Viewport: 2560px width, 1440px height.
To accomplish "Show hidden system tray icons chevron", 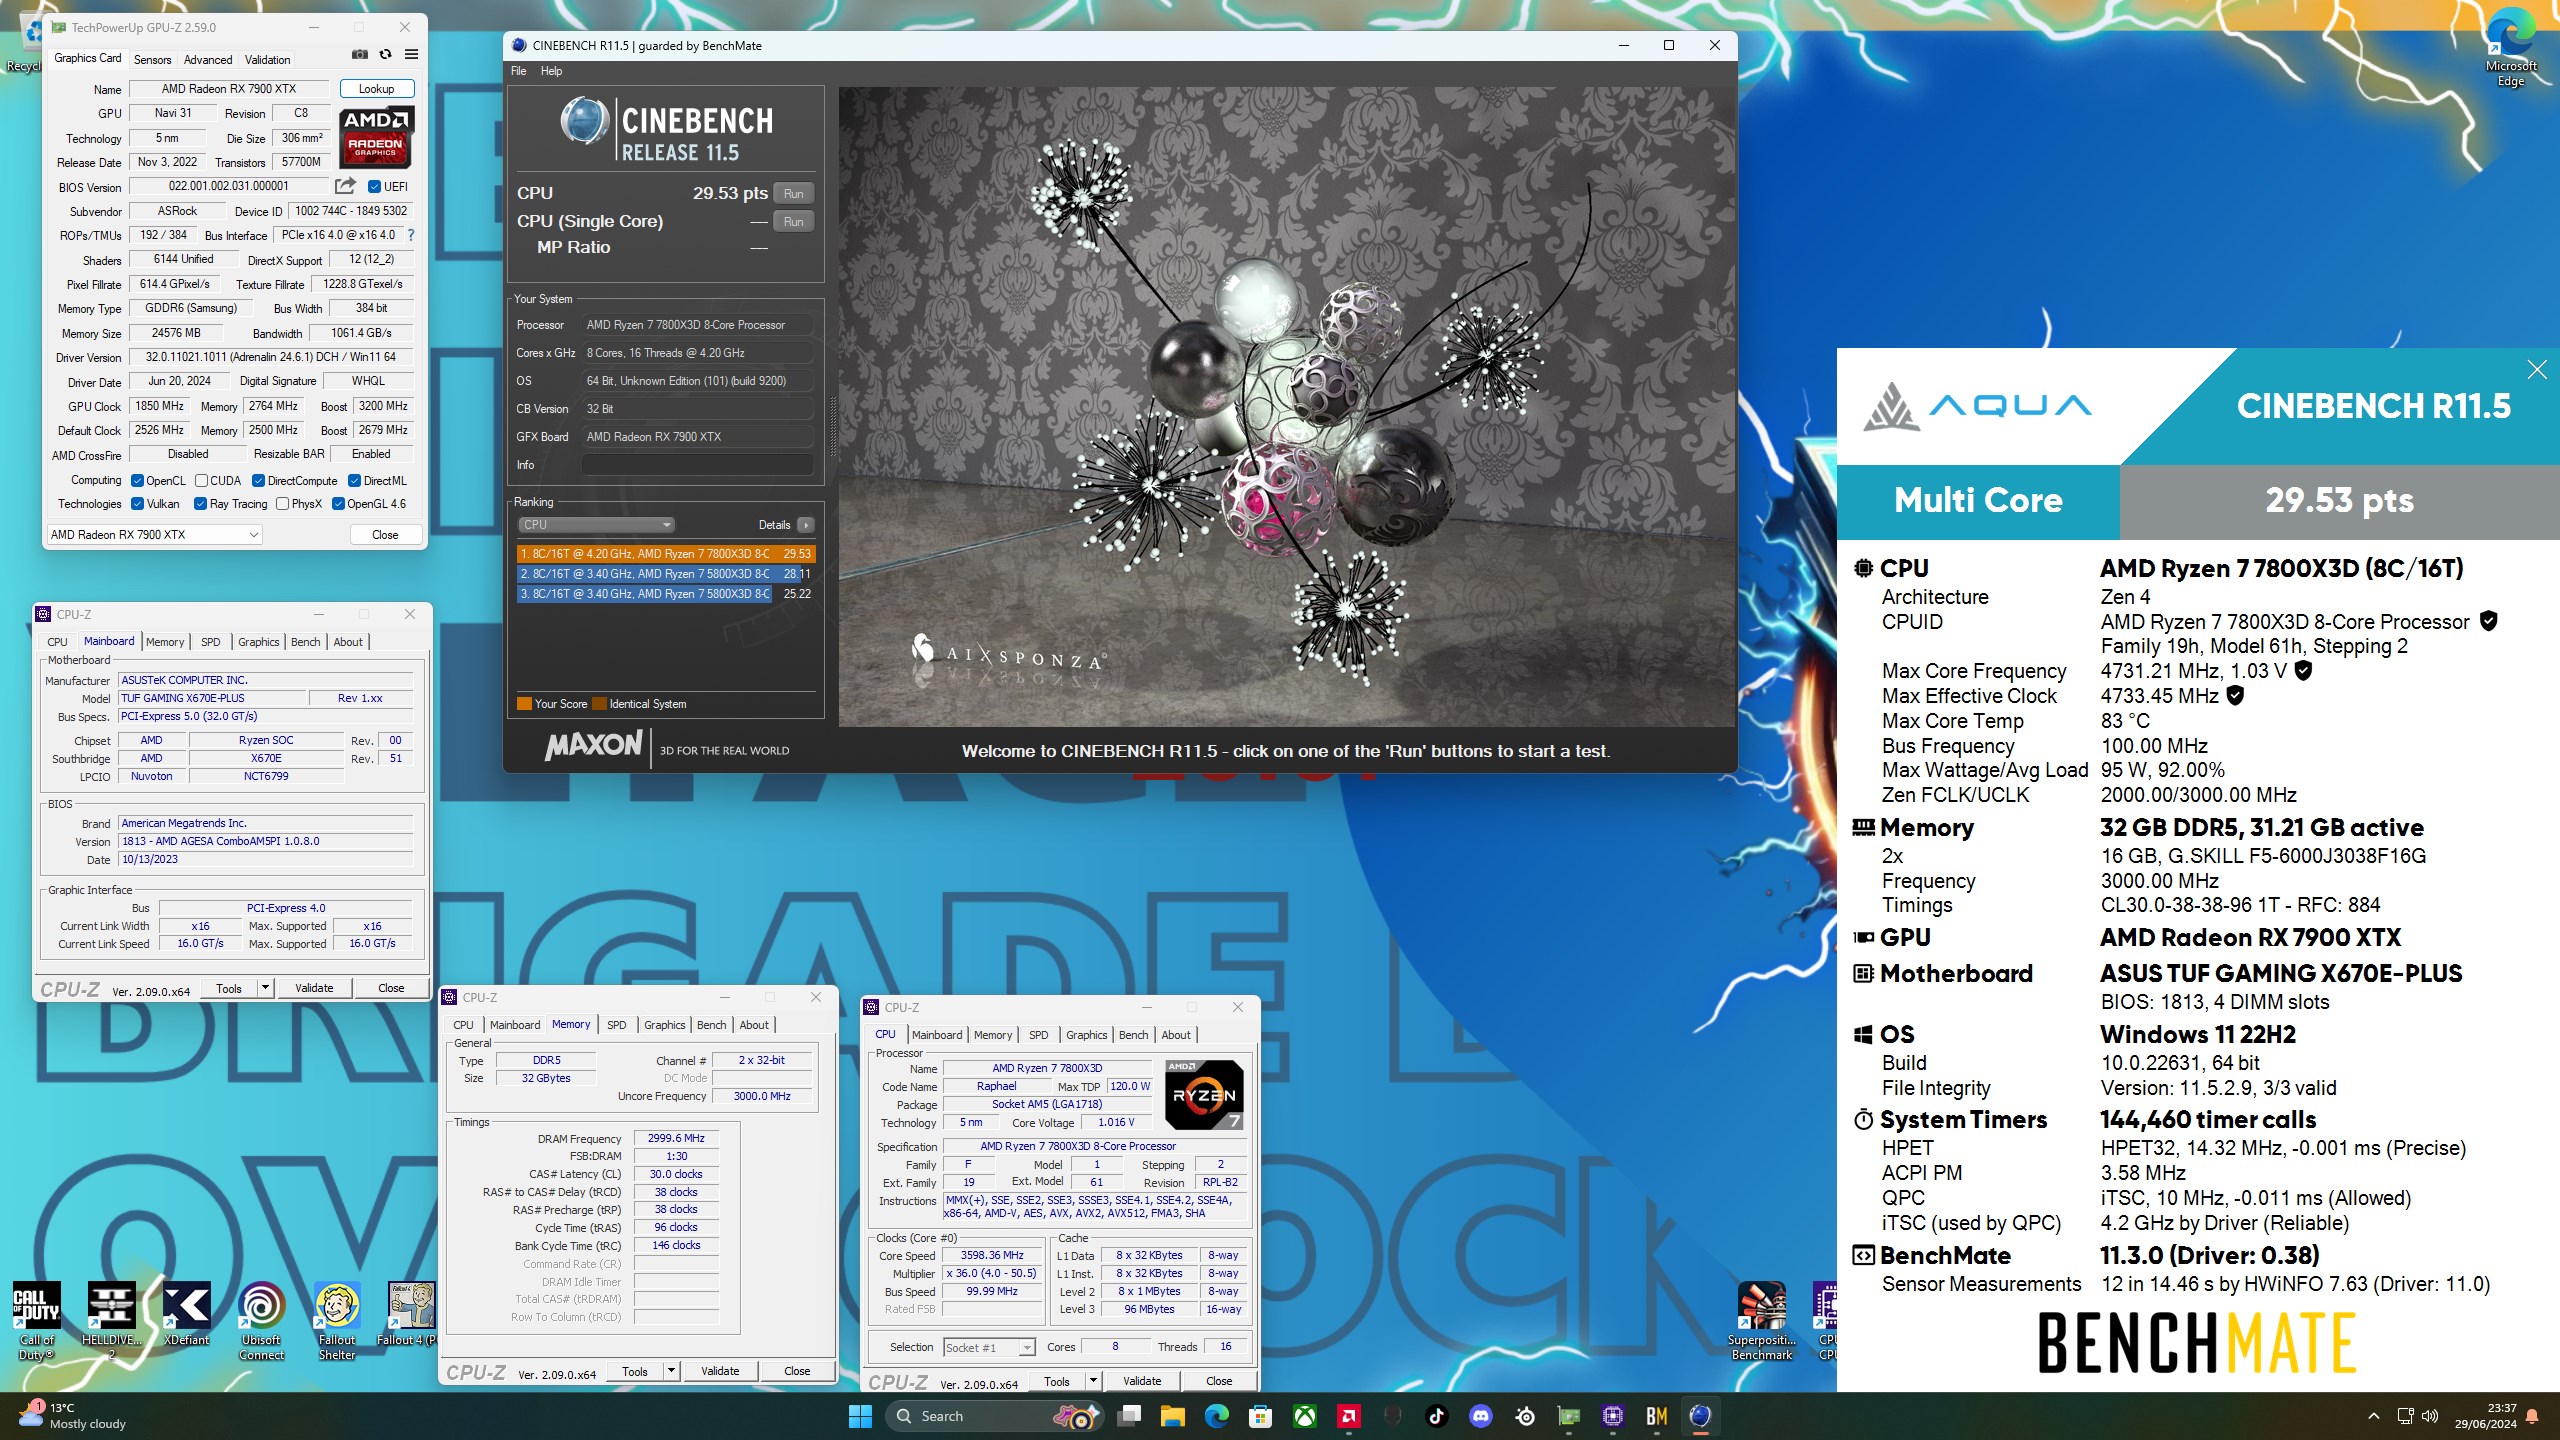I will [2373, 1416].
